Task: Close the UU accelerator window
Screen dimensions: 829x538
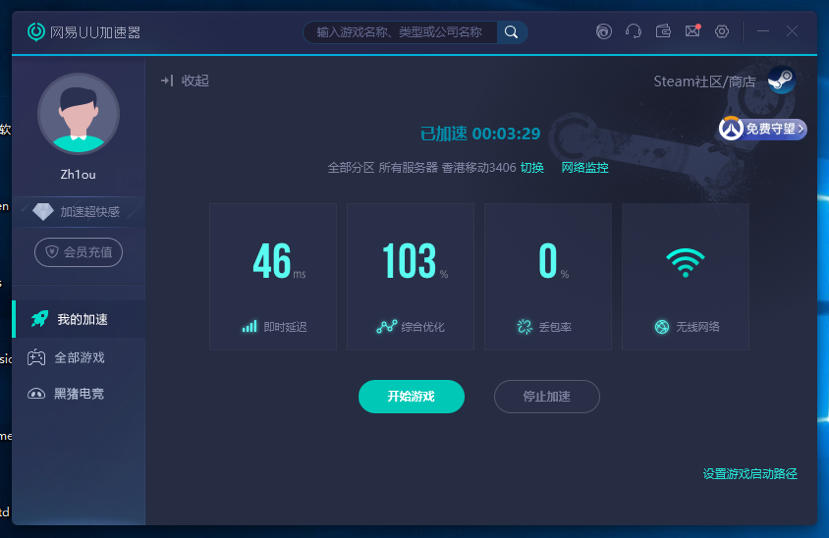Action: click(x=792, y=31)
